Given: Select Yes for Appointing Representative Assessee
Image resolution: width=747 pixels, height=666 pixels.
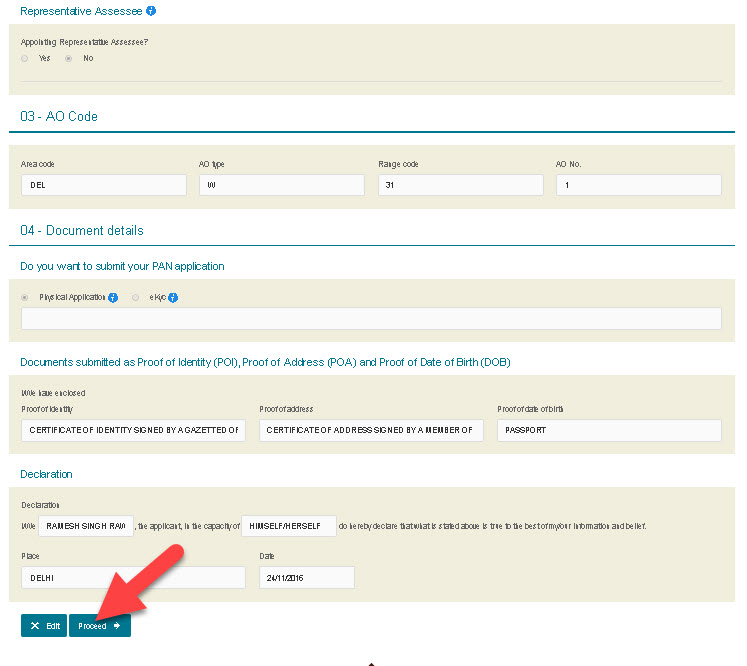Looking at the screenshot, I should pyautogui.click(x=25, y=59).
